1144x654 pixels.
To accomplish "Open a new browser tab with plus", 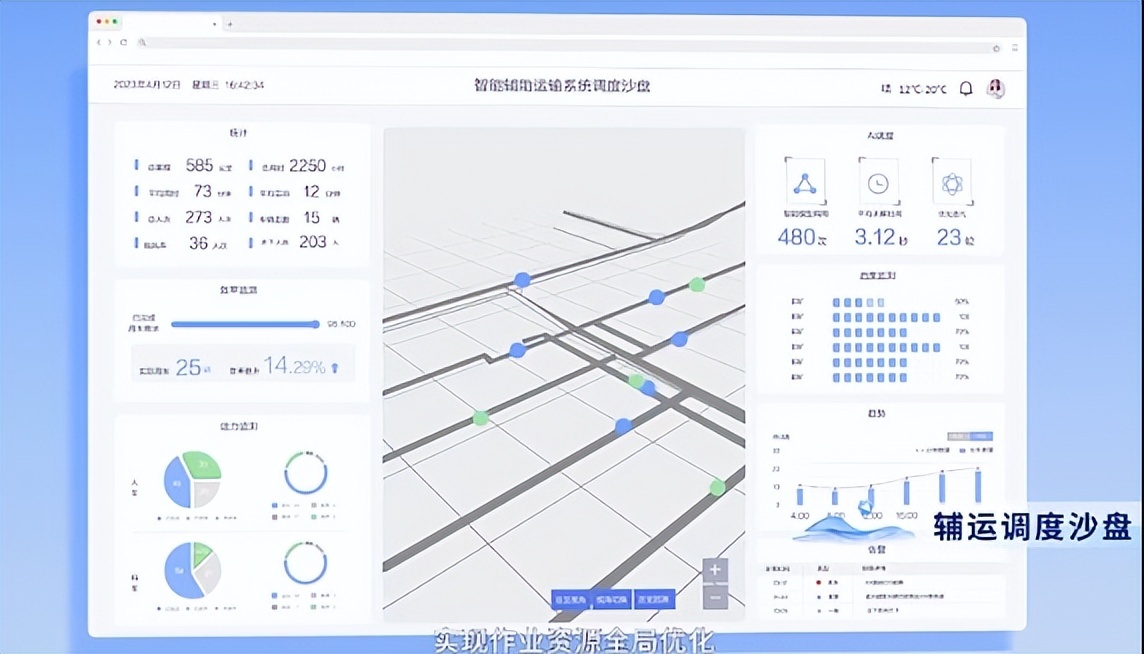I will [230, 23].
